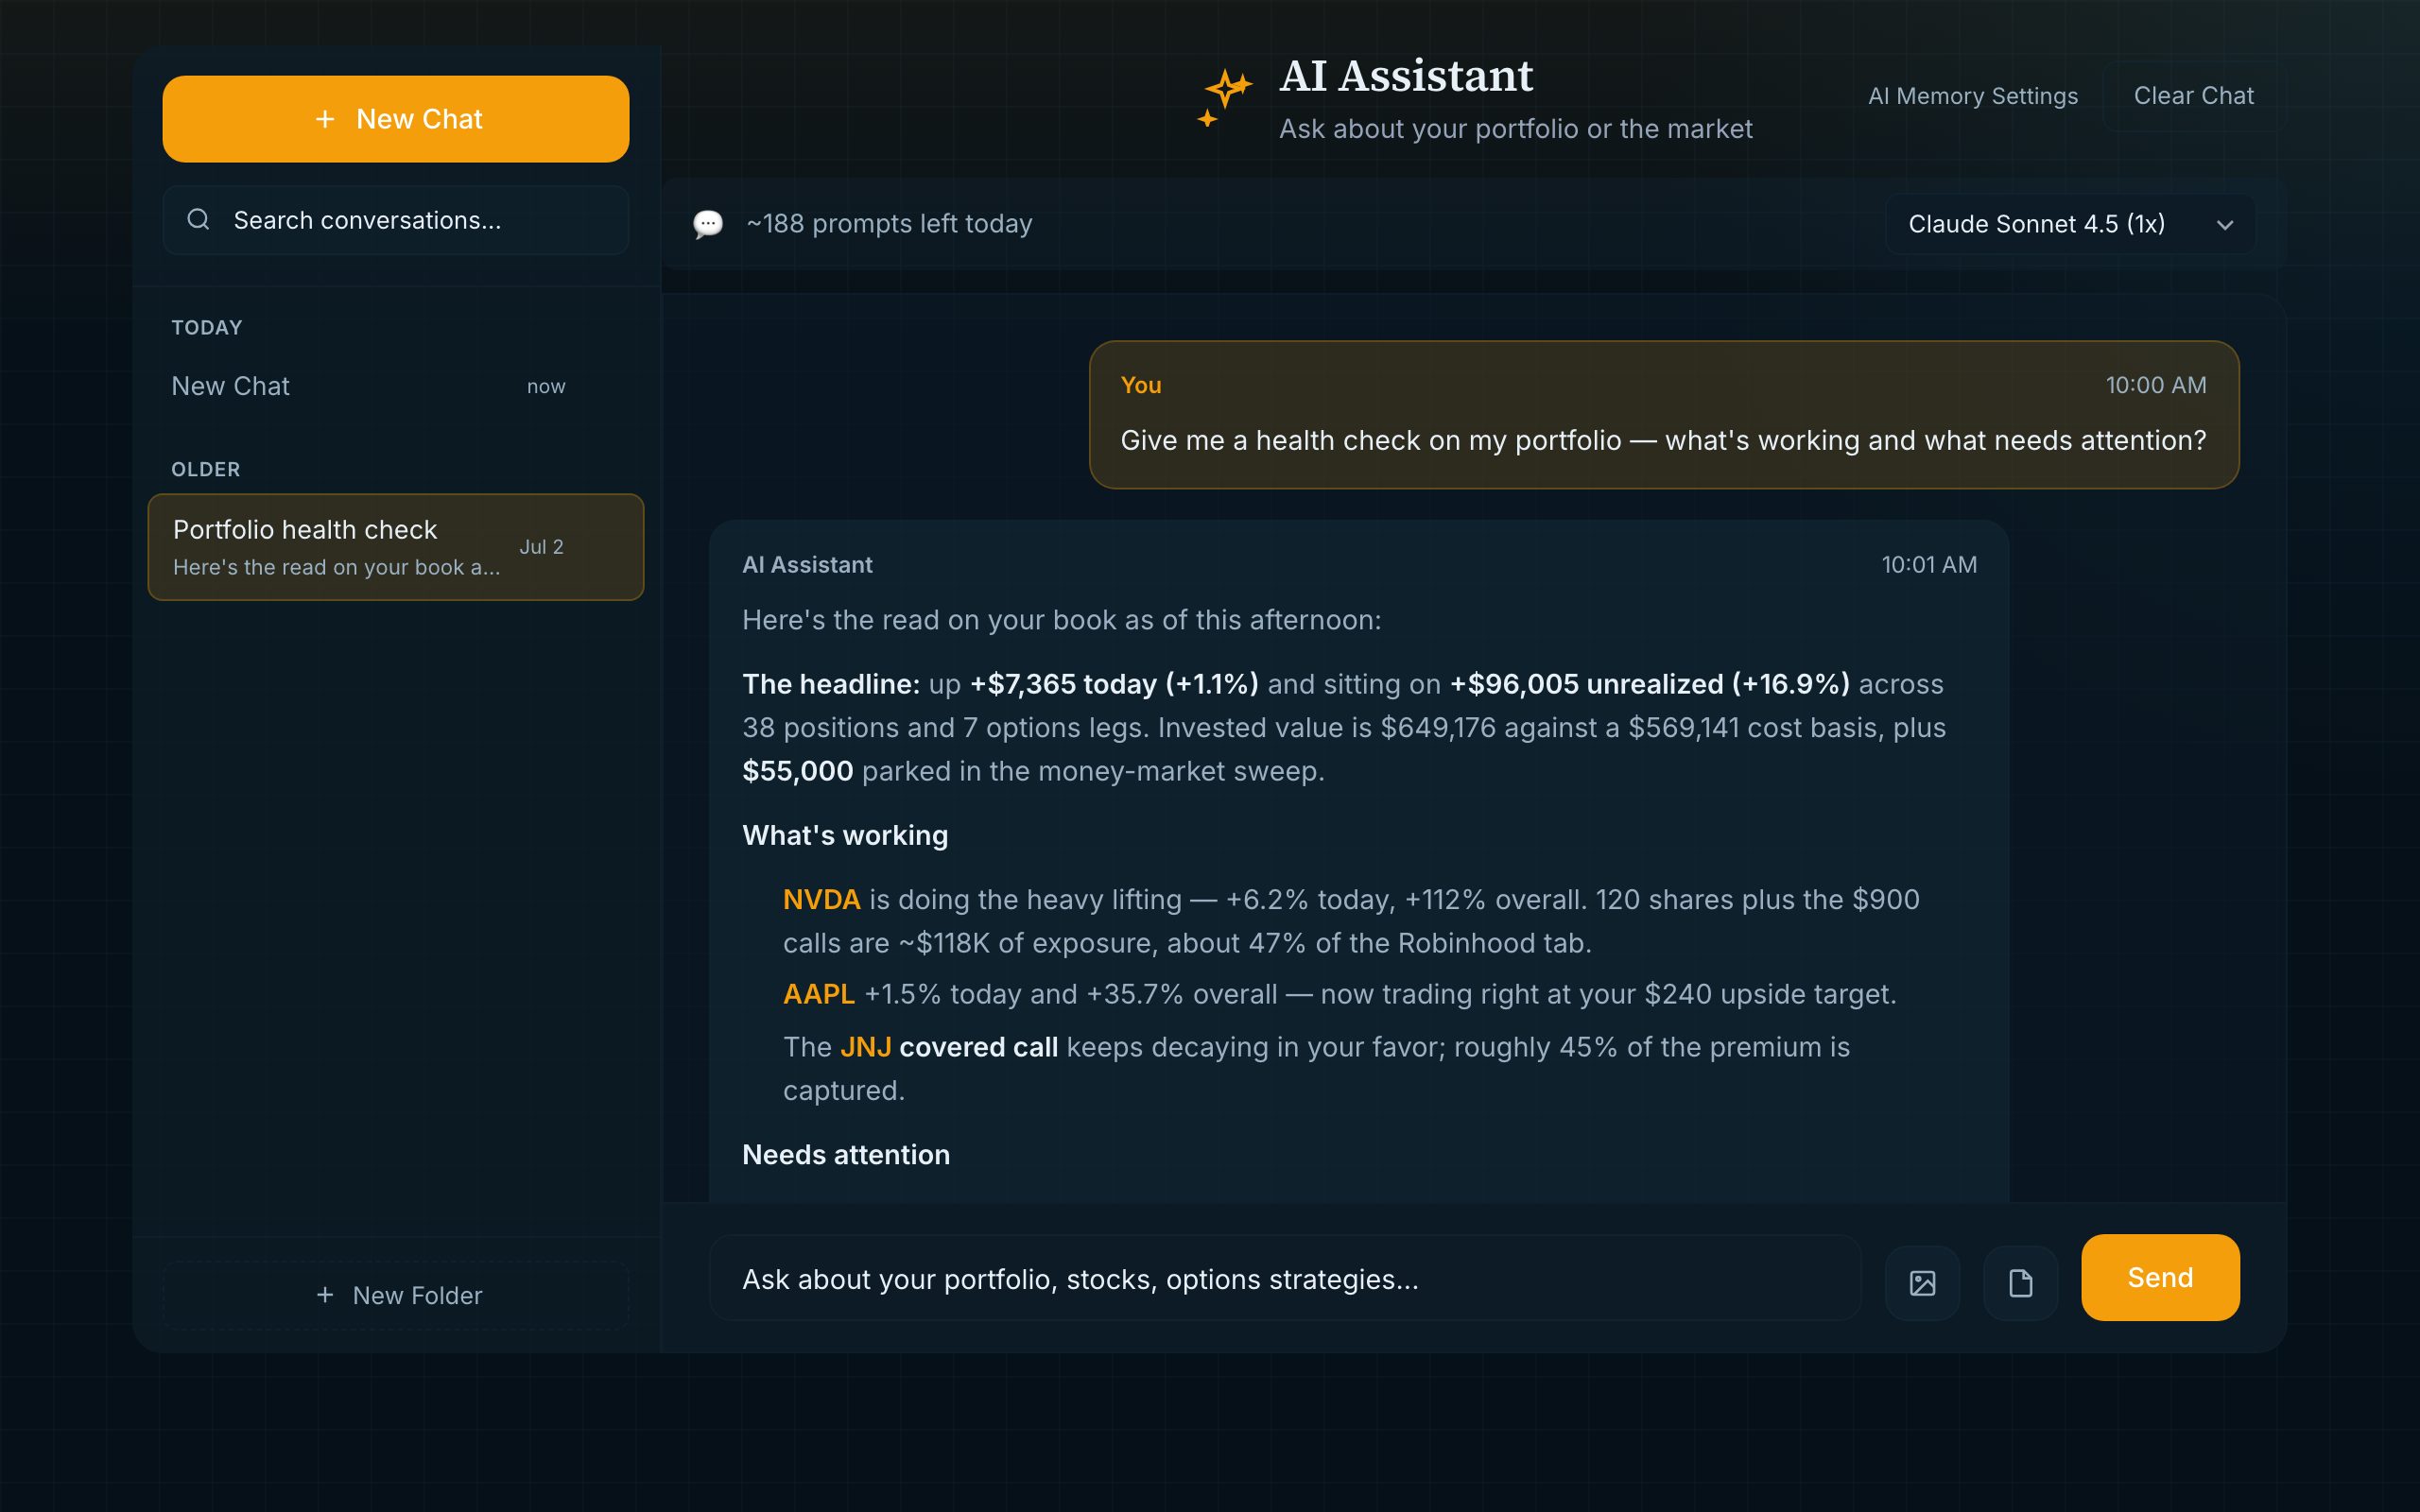Click the JNJ ticker link
The height and width of the screenshot is (1512, 2420).
(865, 1047)
